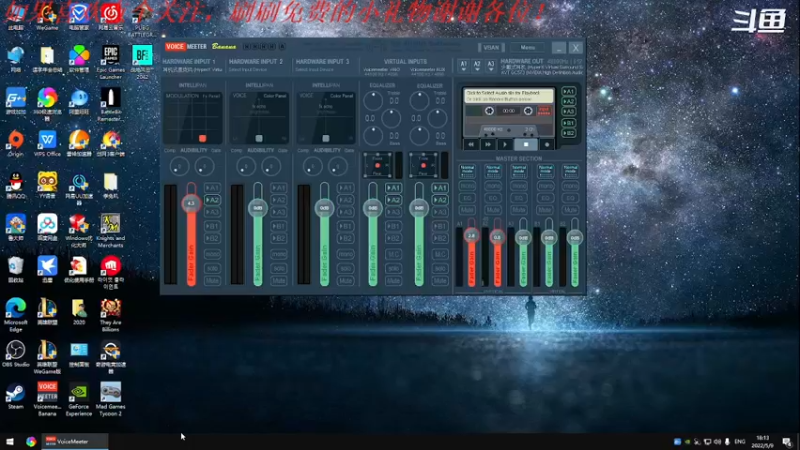Change mode selector on master bus A1
Screen dimensions: 800x450
point(467,171)
